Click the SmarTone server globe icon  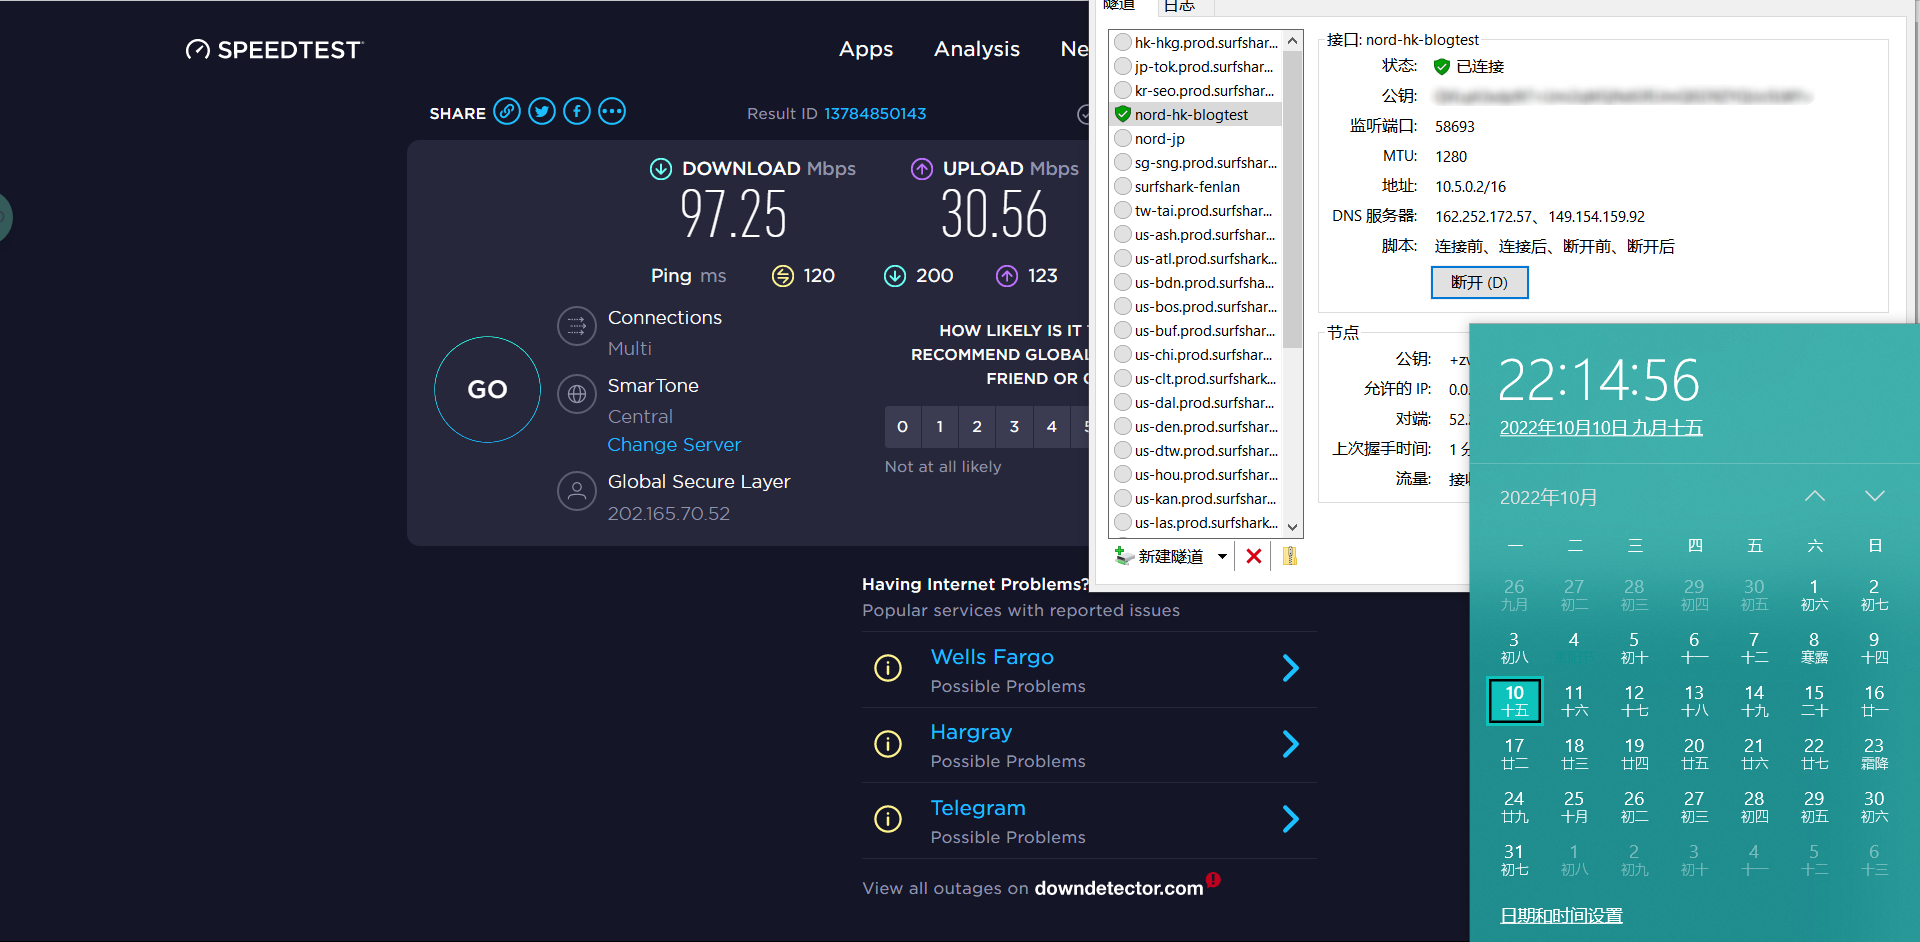(577, 395)
